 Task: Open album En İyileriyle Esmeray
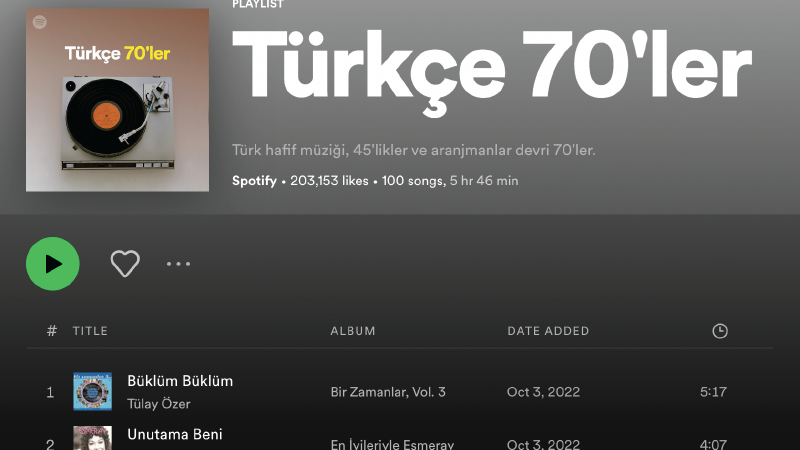point(392,444)
